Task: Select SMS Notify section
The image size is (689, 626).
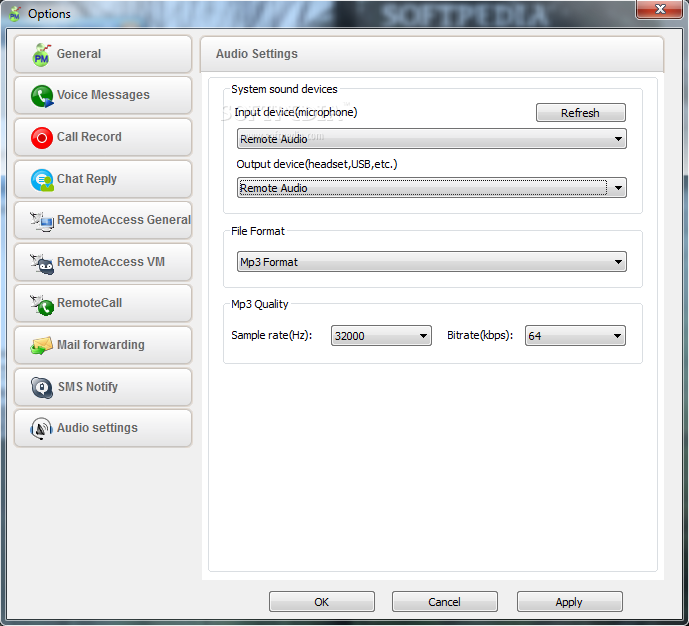Action: click(103, 387)
